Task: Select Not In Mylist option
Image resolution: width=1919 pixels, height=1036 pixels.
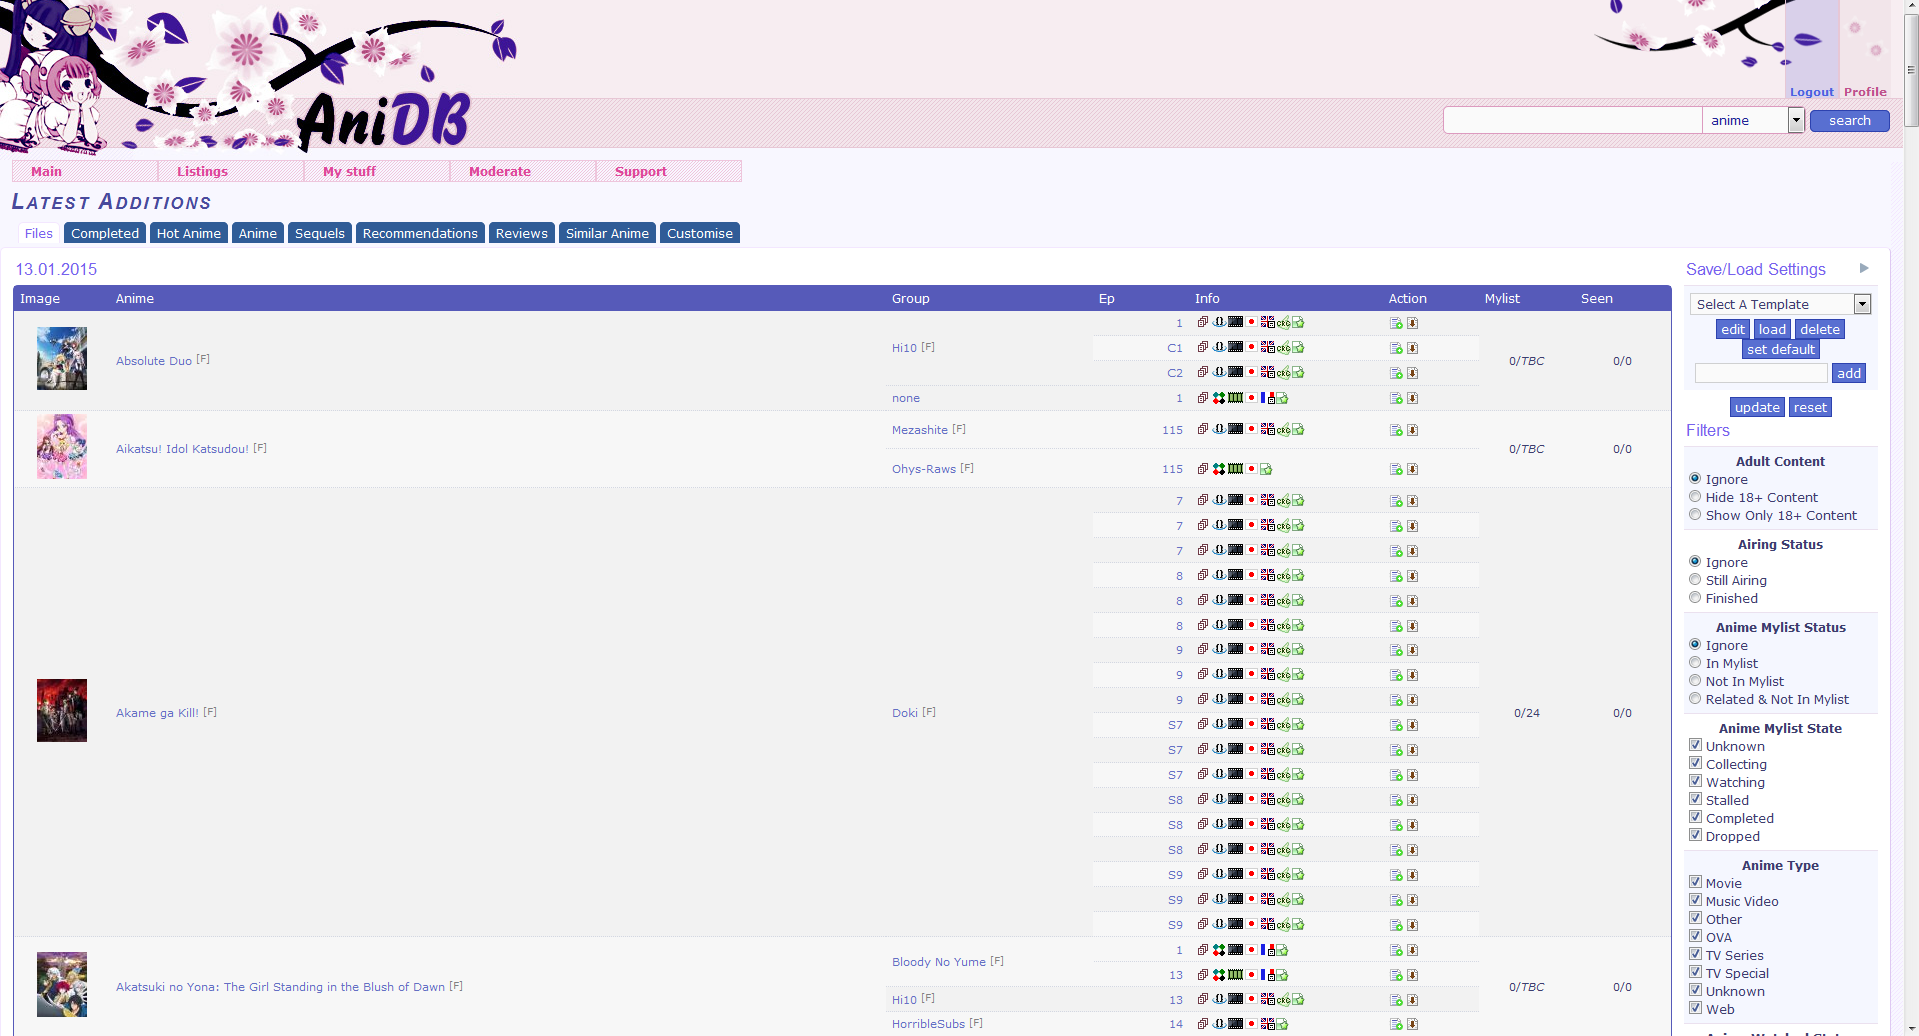Action: [x=1695, y=681]
